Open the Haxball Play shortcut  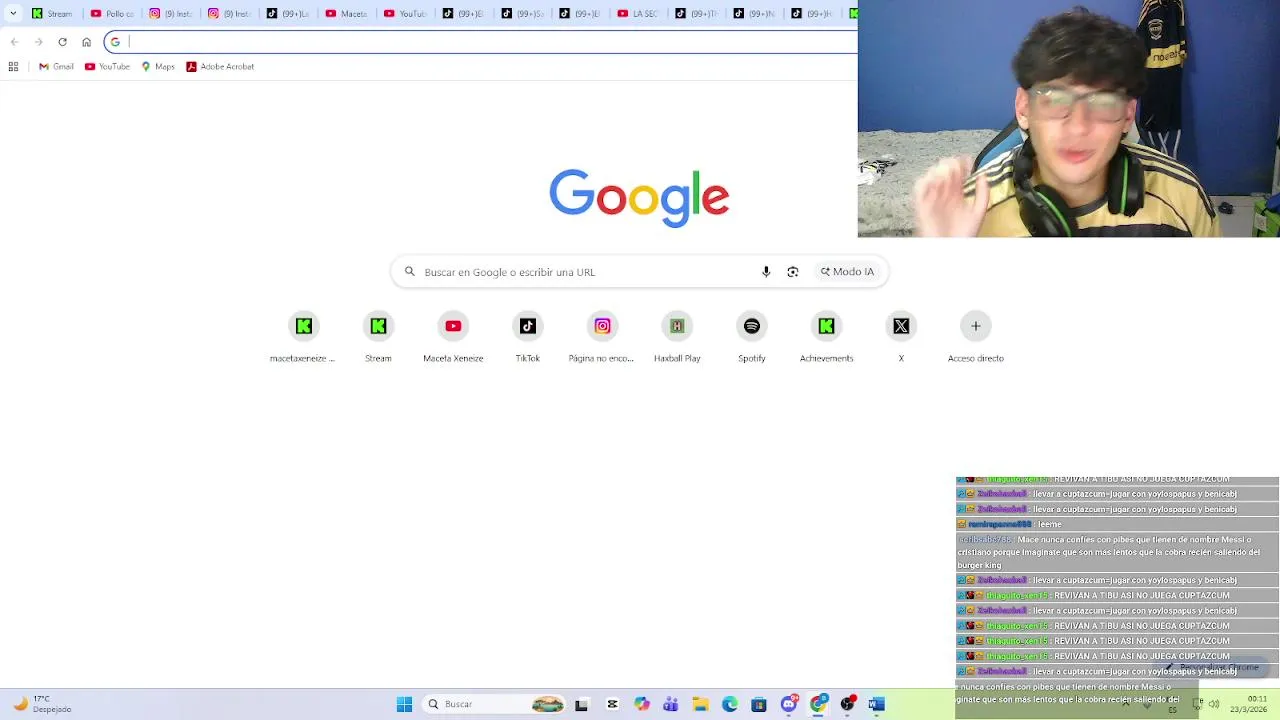click(677, 337)
